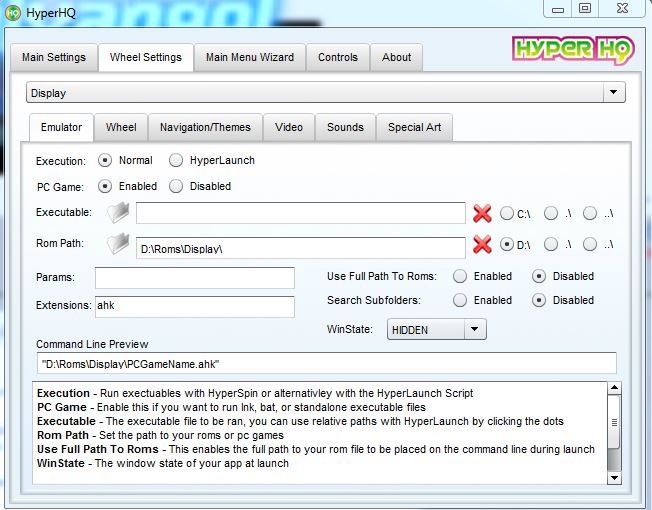The height and width of the screenshot is (510, 652).
Task: Click 'Use Full Path To Roms' help line
Action: (x=316, y=449)
